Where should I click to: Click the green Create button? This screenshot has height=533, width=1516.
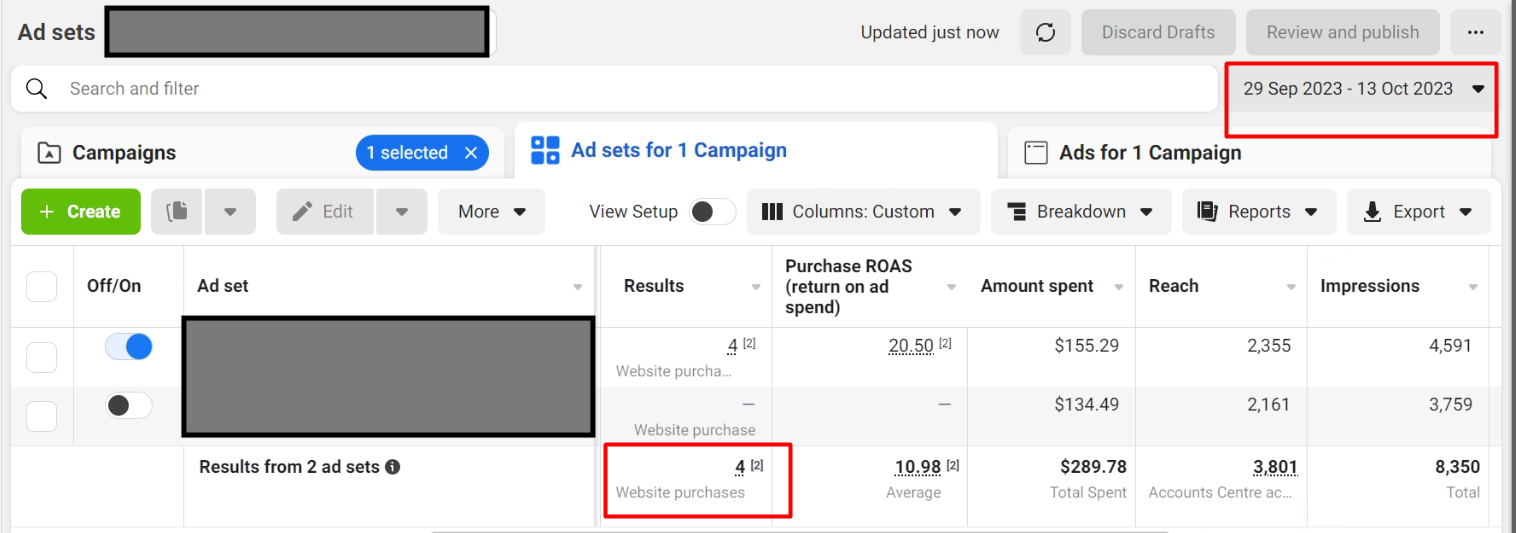[81, 212]
